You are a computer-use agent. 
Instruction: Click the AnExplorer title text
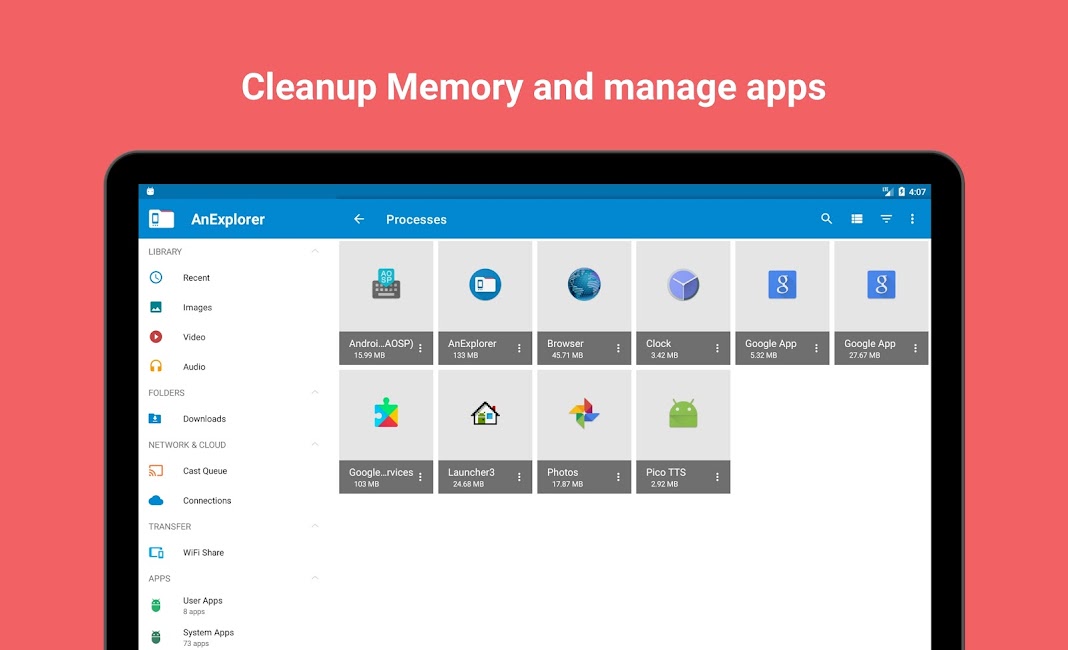pyautogui.click(x=227, y=219)
